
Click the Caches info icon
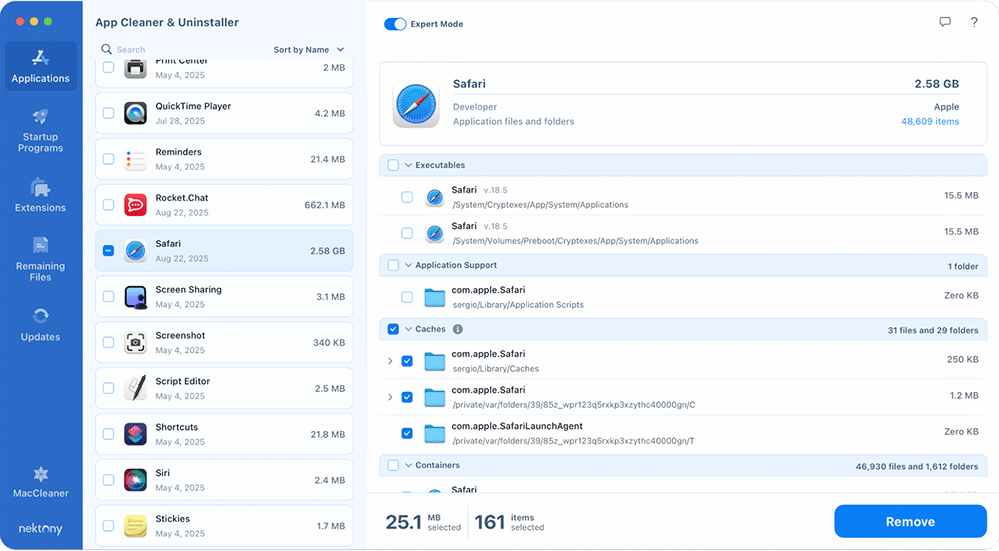pos(457,329)
